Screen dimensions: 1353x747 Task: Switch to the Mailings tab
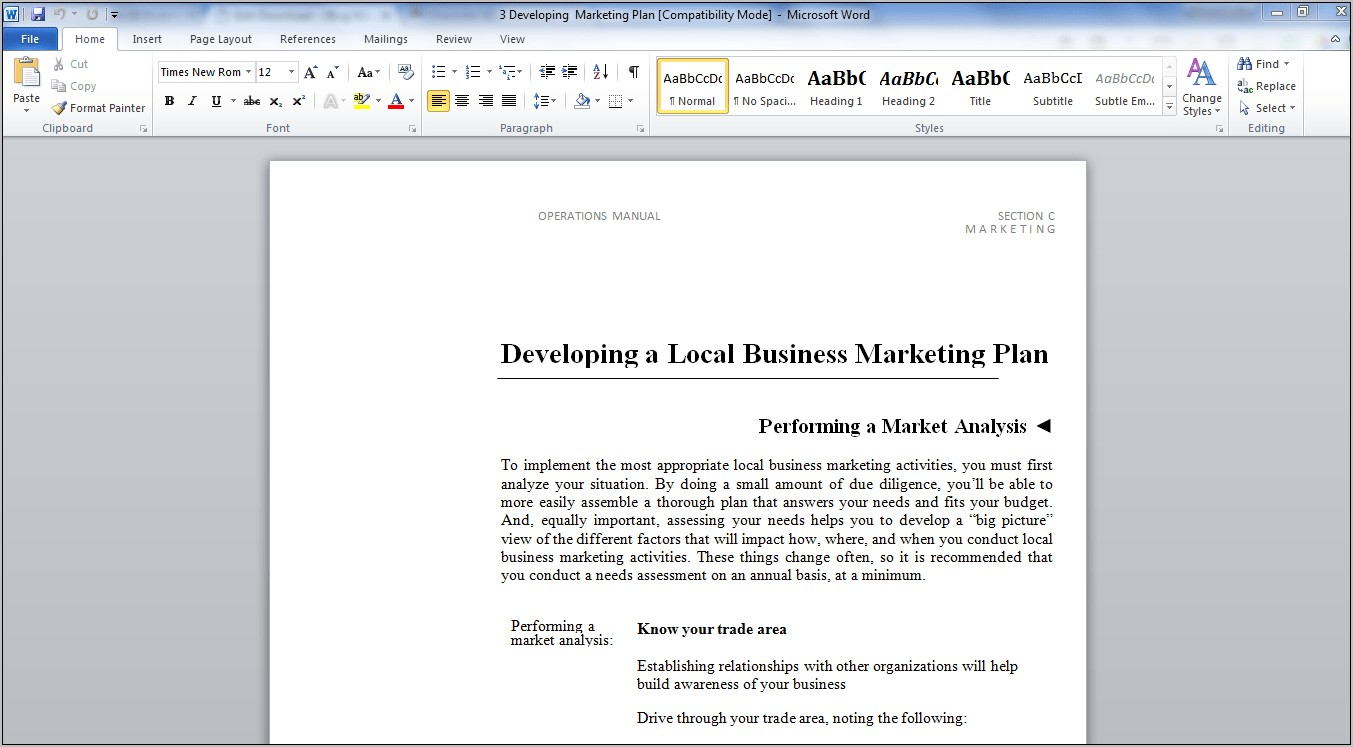(x=386, y=39)
